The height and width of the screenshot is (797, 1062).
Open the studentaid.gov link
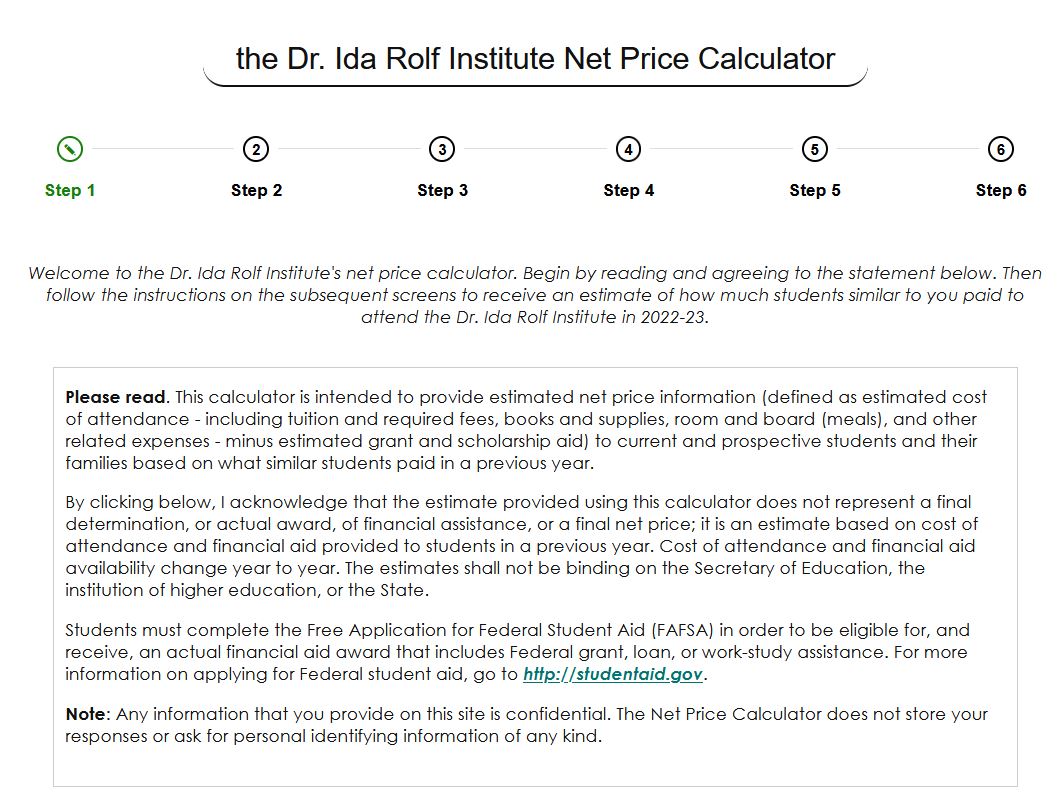[613, 674]
